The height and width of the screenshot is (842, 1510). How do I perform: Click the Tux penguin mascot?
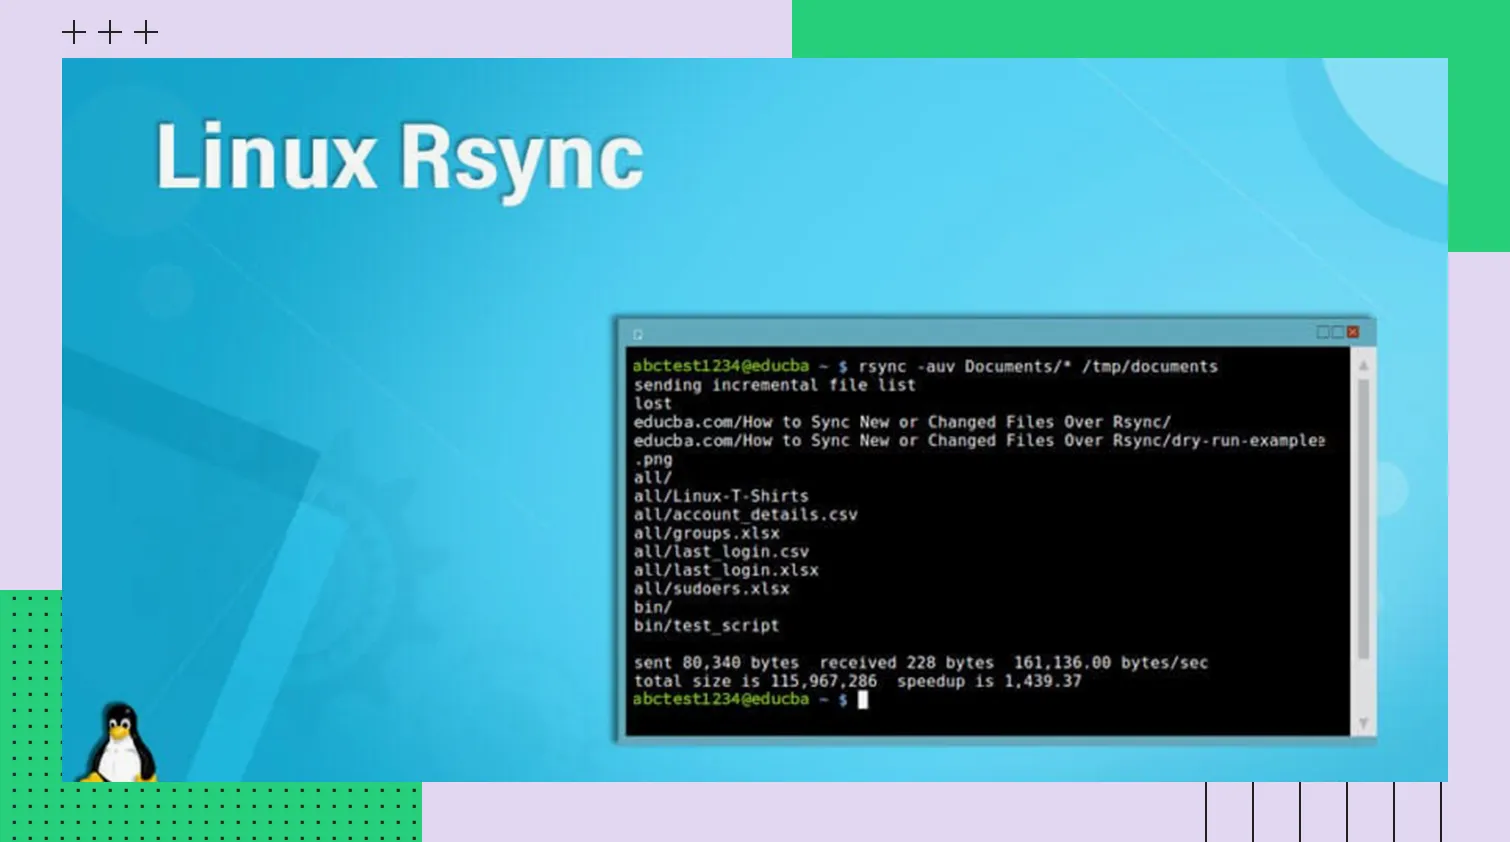(120, 743)
